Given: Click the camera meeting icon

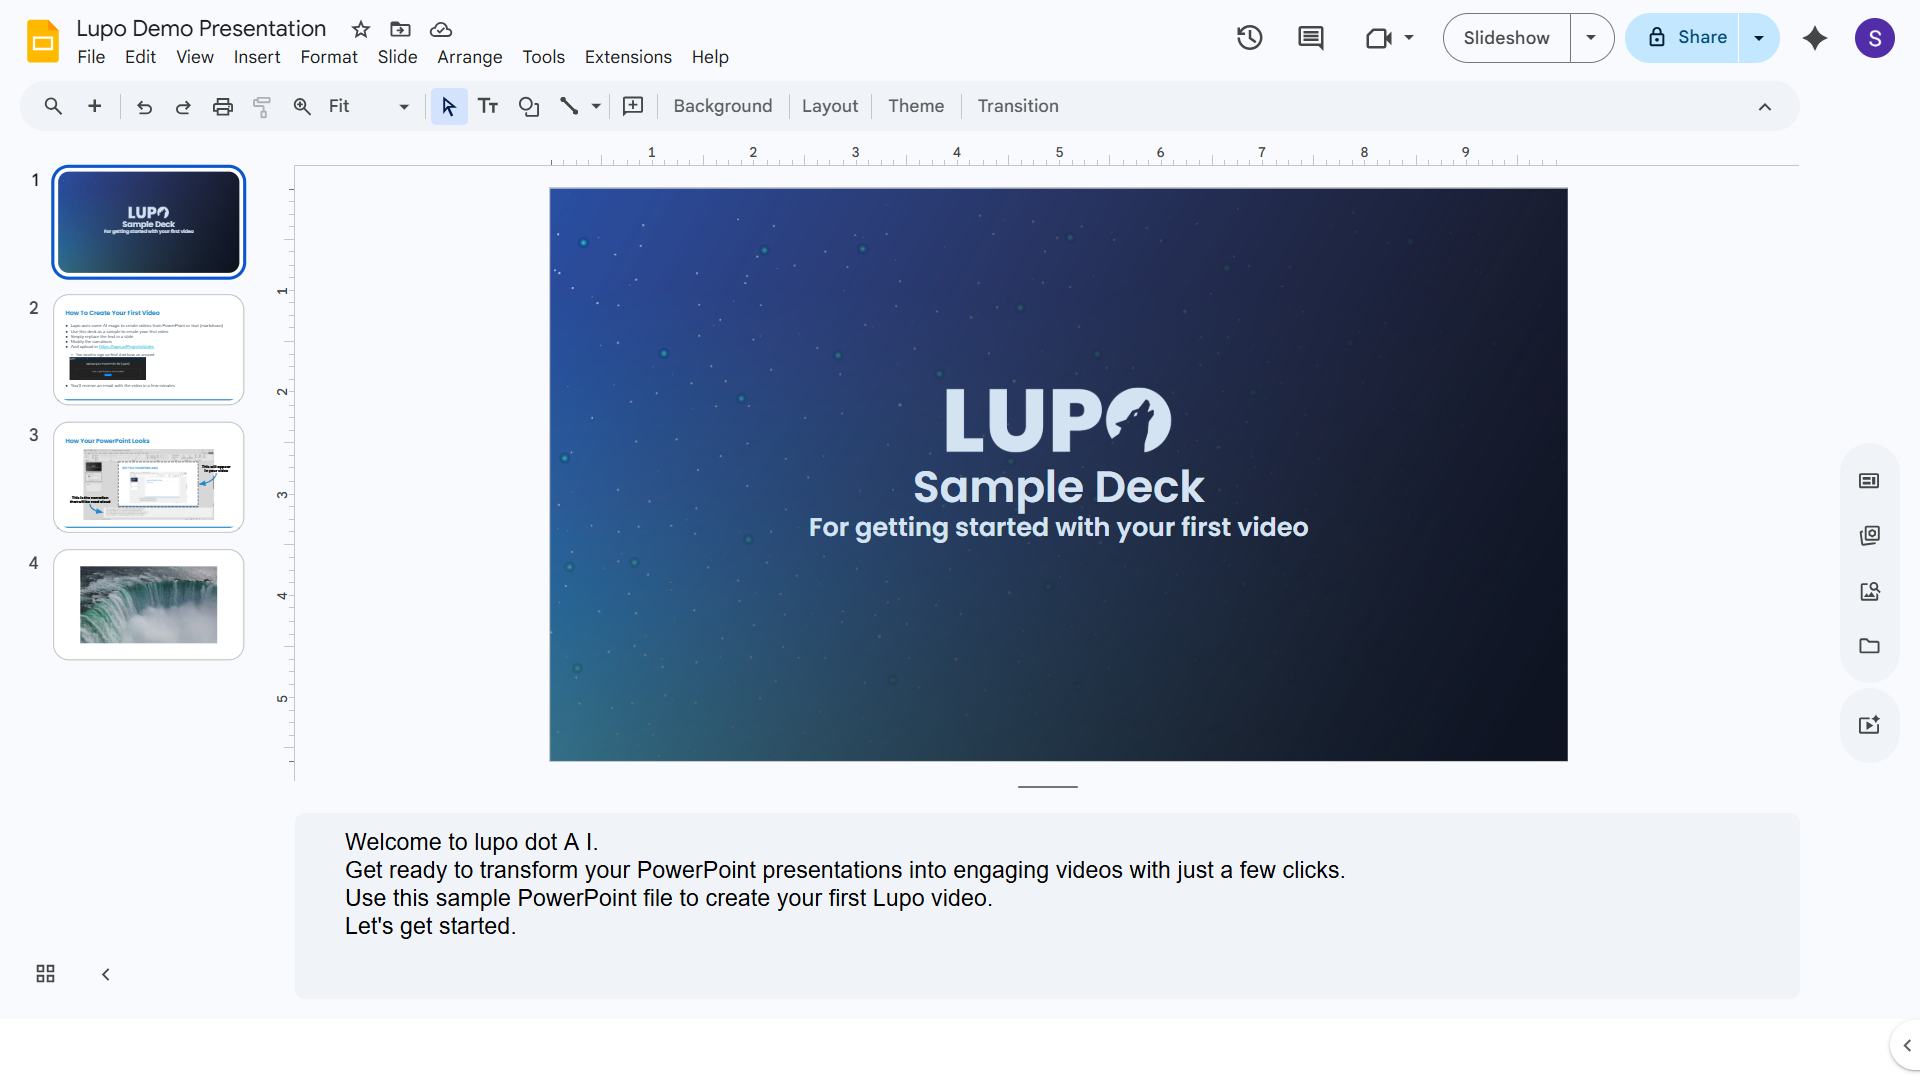Looking at the screenshot, I should click(1379, 38).
